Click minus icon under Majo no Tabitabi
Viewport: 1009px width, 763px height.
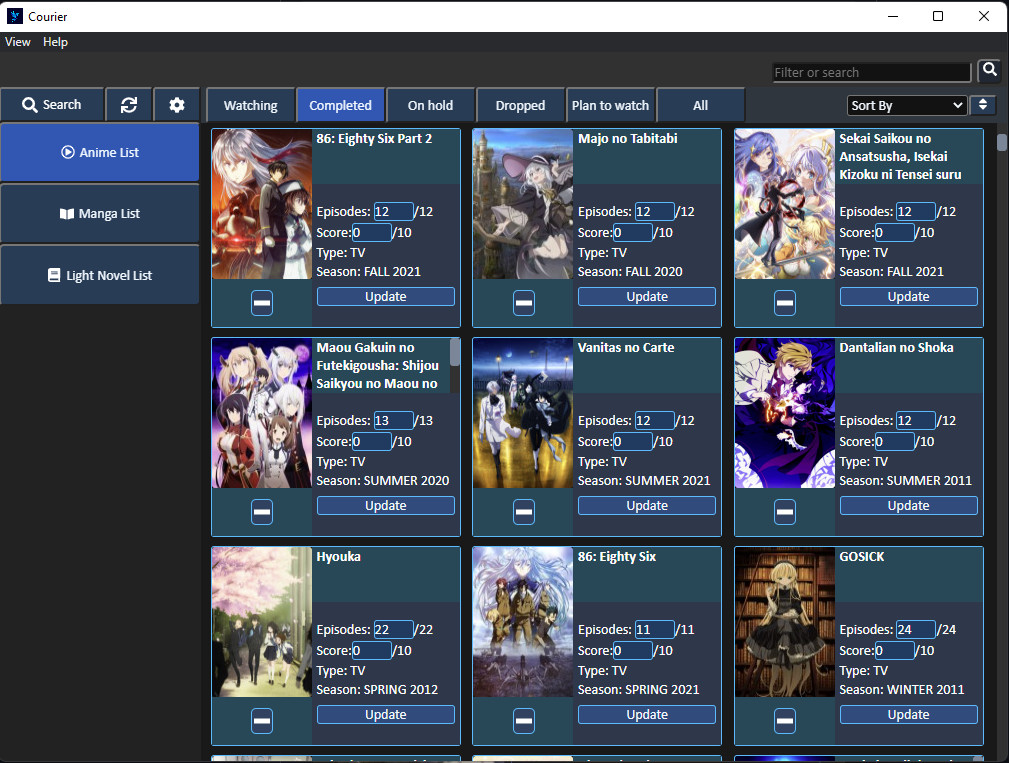click(x=524, y=302)
